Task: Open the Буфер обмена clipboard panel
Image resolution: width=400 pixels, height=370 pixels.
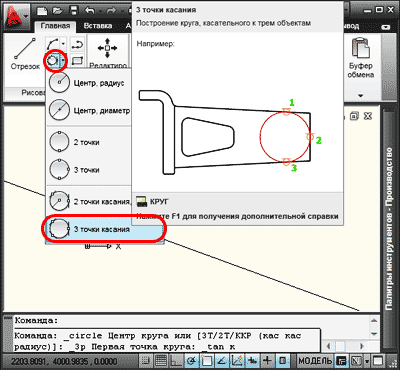Action: (x=361, y=57)
